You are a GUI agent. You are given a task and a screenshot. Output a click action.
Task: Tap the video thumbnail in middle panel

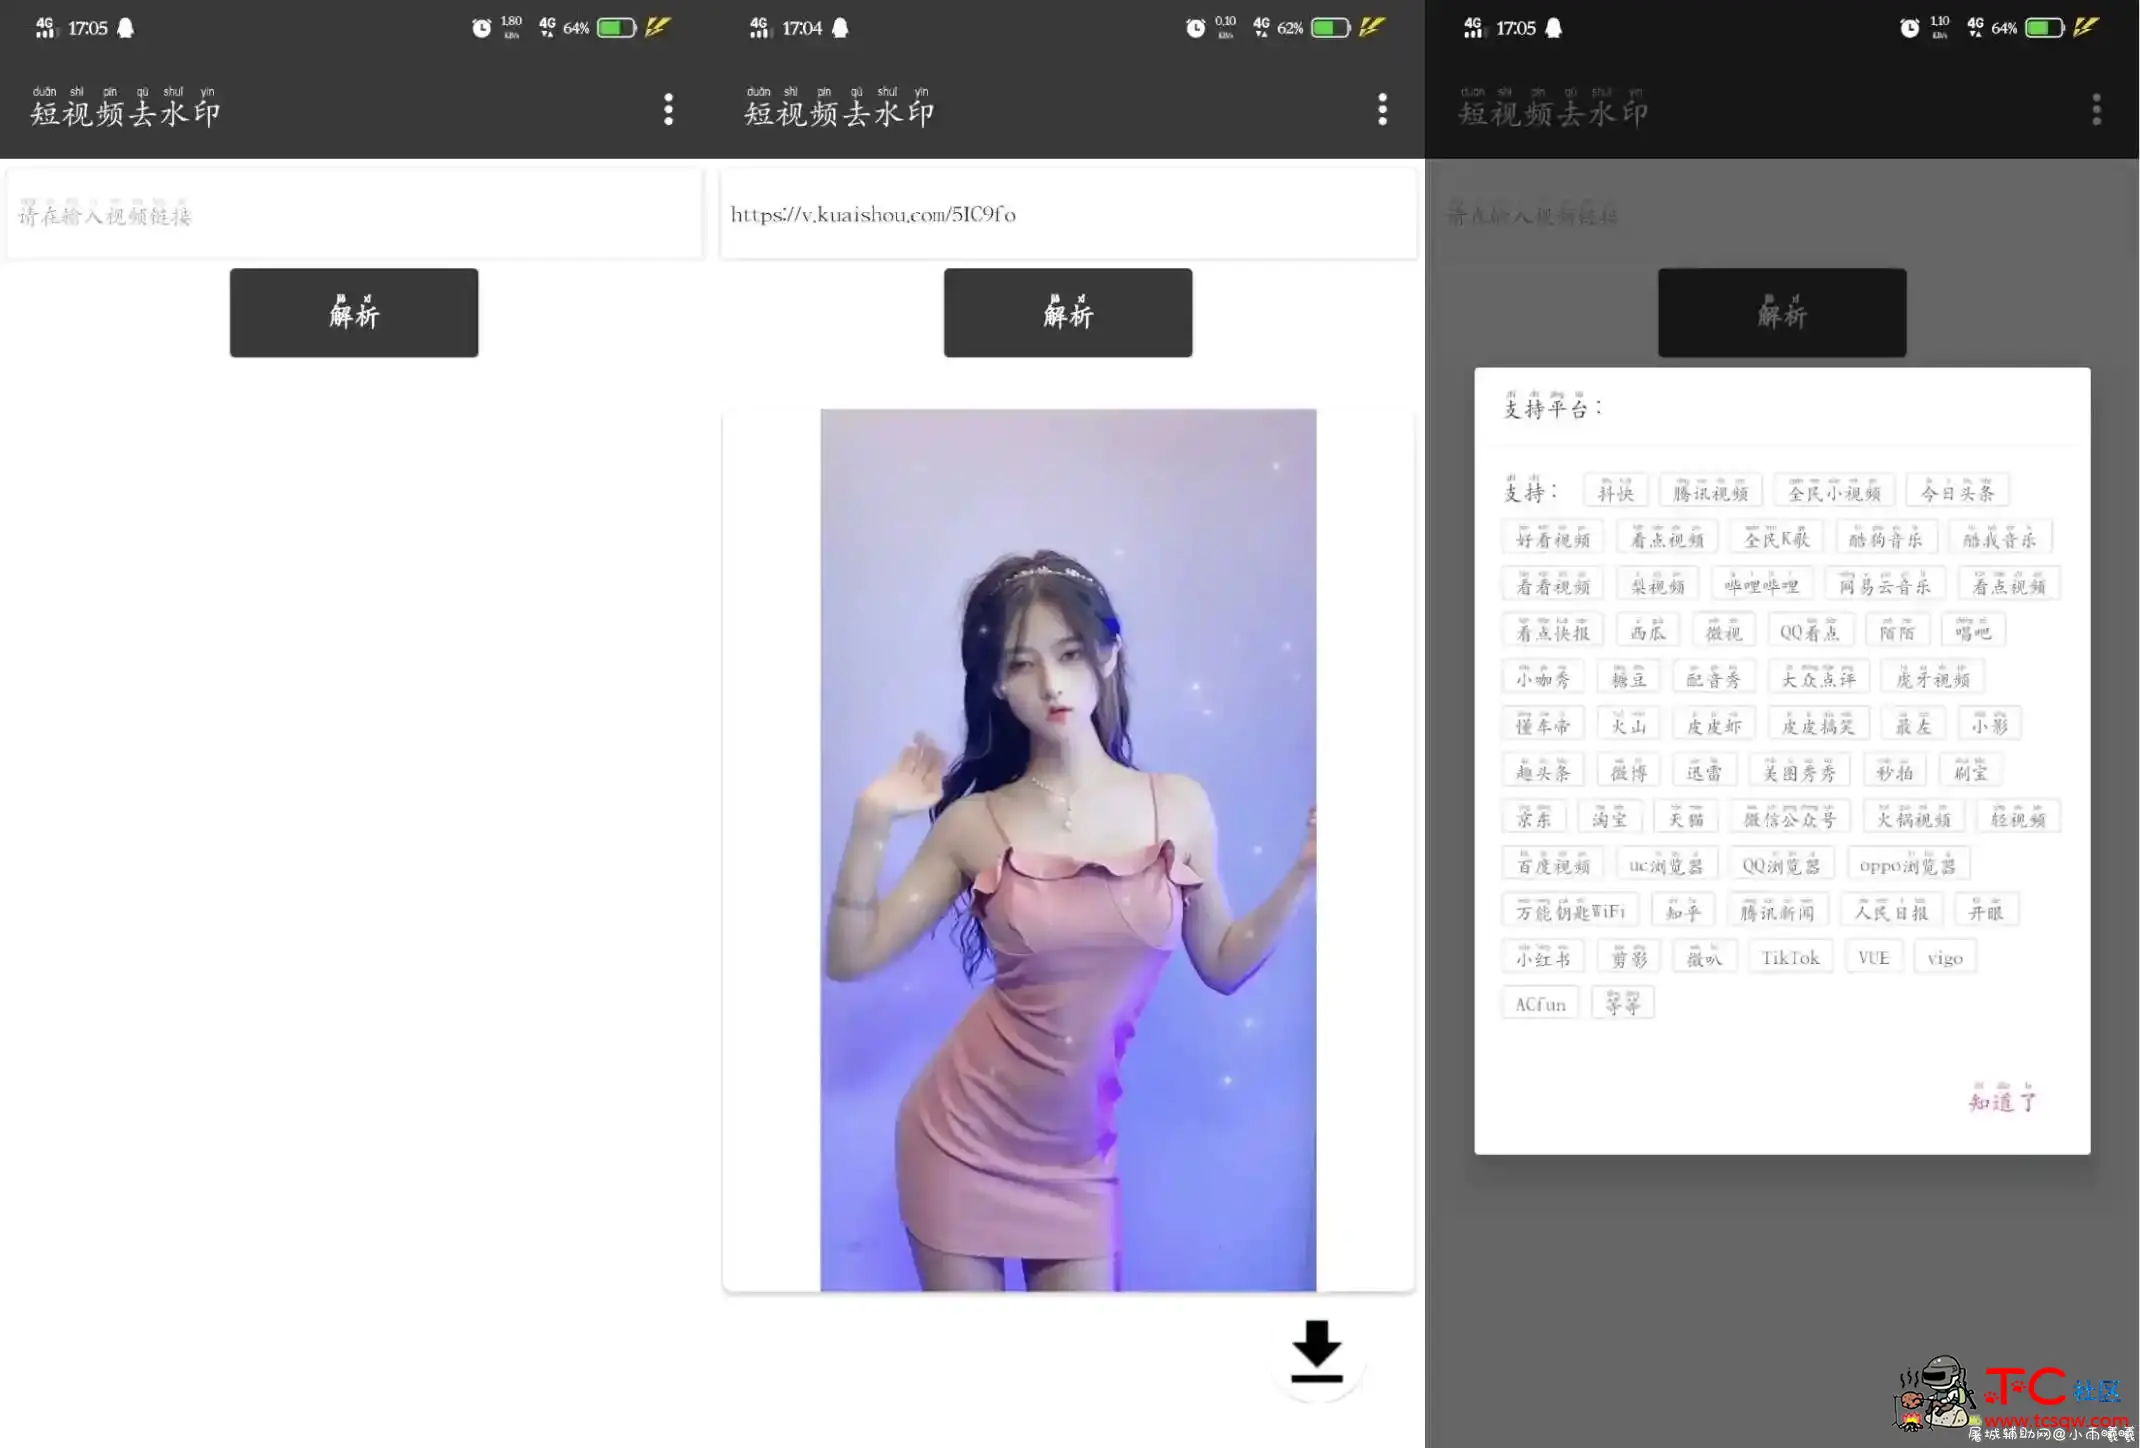(x=1068, y=850)
